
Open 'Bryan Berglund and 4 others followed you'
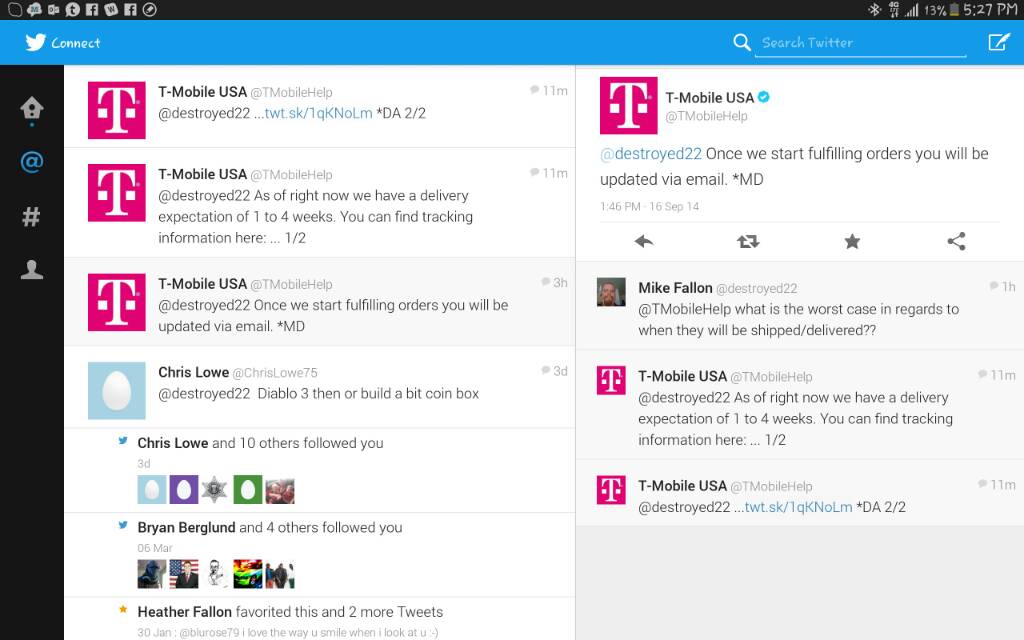(319, 555)
